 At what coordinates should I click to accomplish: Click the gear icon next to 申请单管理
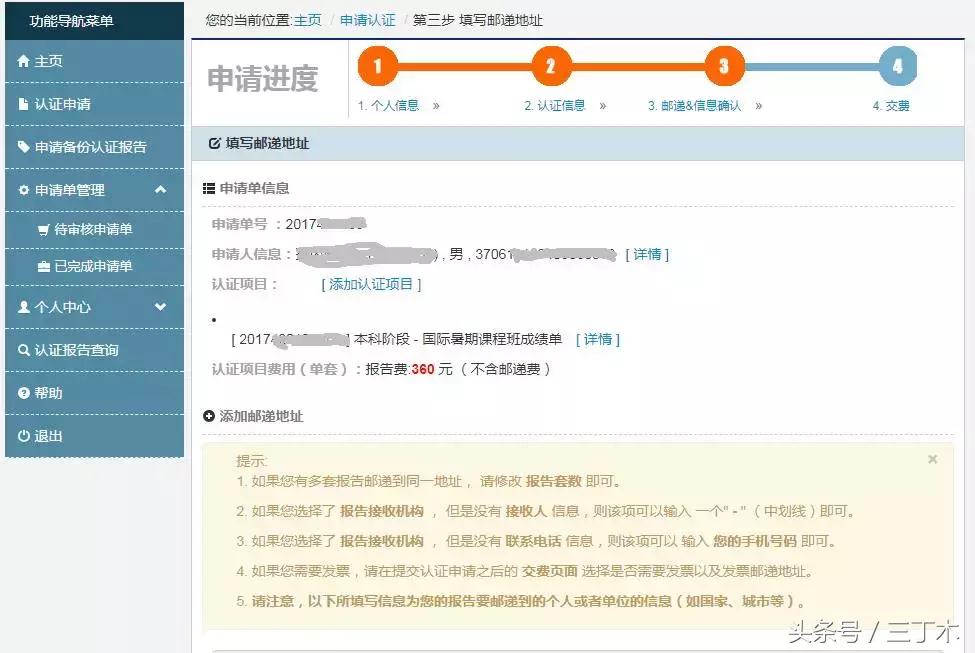23,189
